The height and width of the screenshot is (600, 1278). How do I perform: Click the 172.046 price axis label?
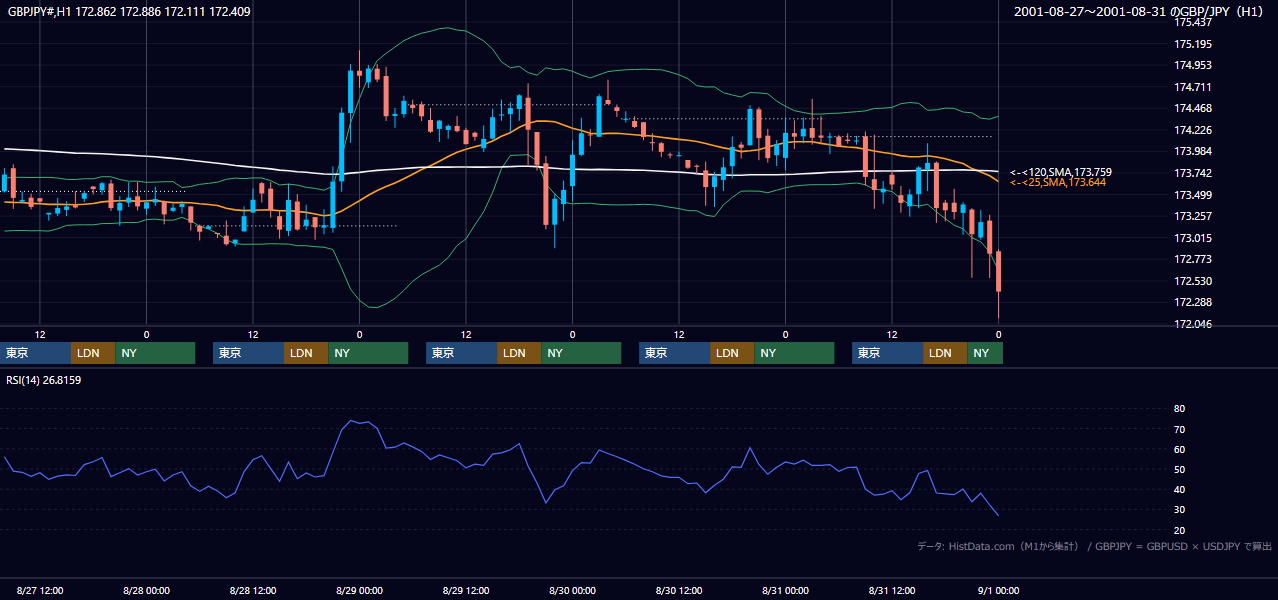pyautogui.click(x=1193, y=324)
